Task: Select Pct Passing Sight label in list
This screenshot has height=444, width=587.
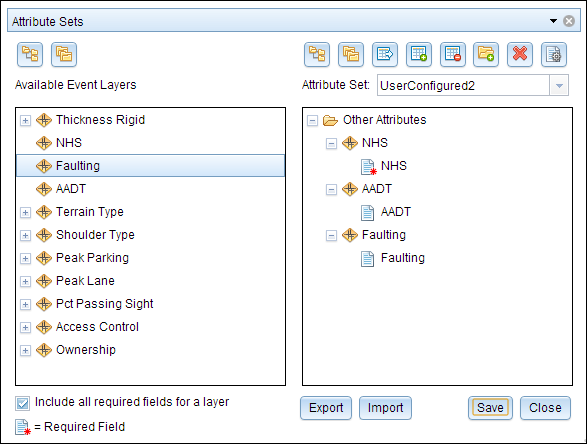Action: pos(104,304)
